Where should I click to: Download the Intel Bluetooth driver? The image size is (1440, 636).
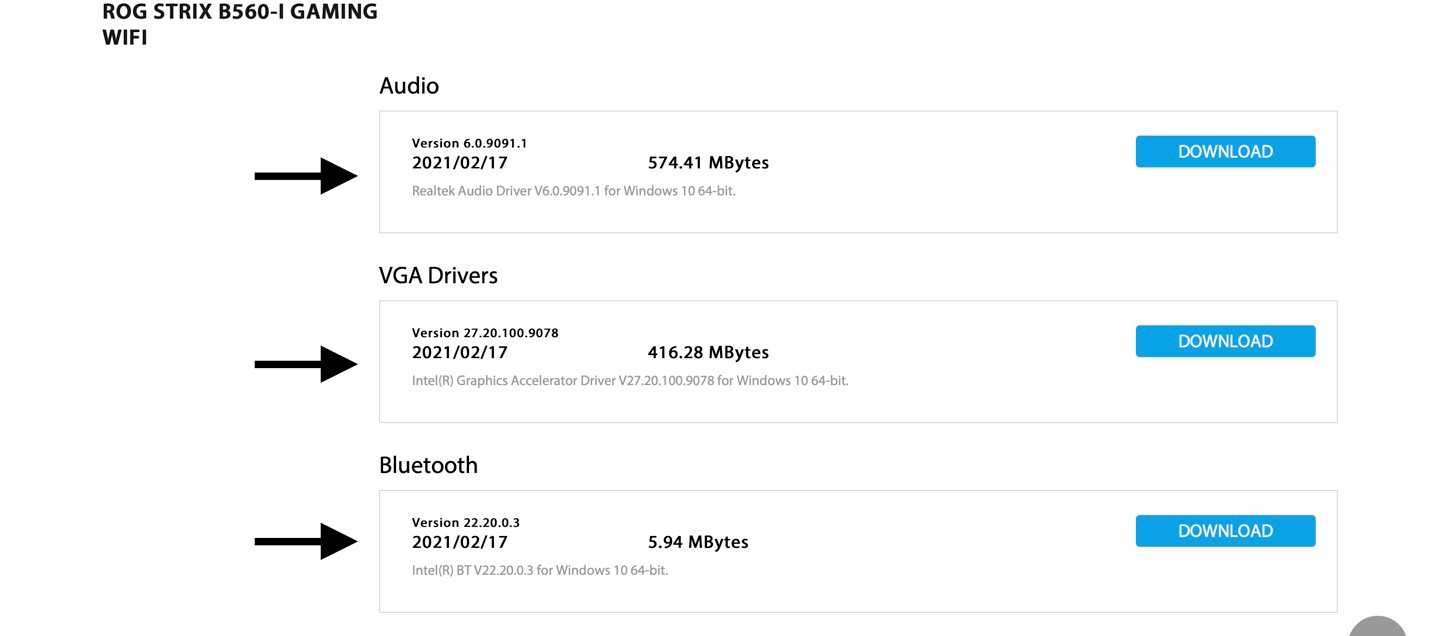1225,531
